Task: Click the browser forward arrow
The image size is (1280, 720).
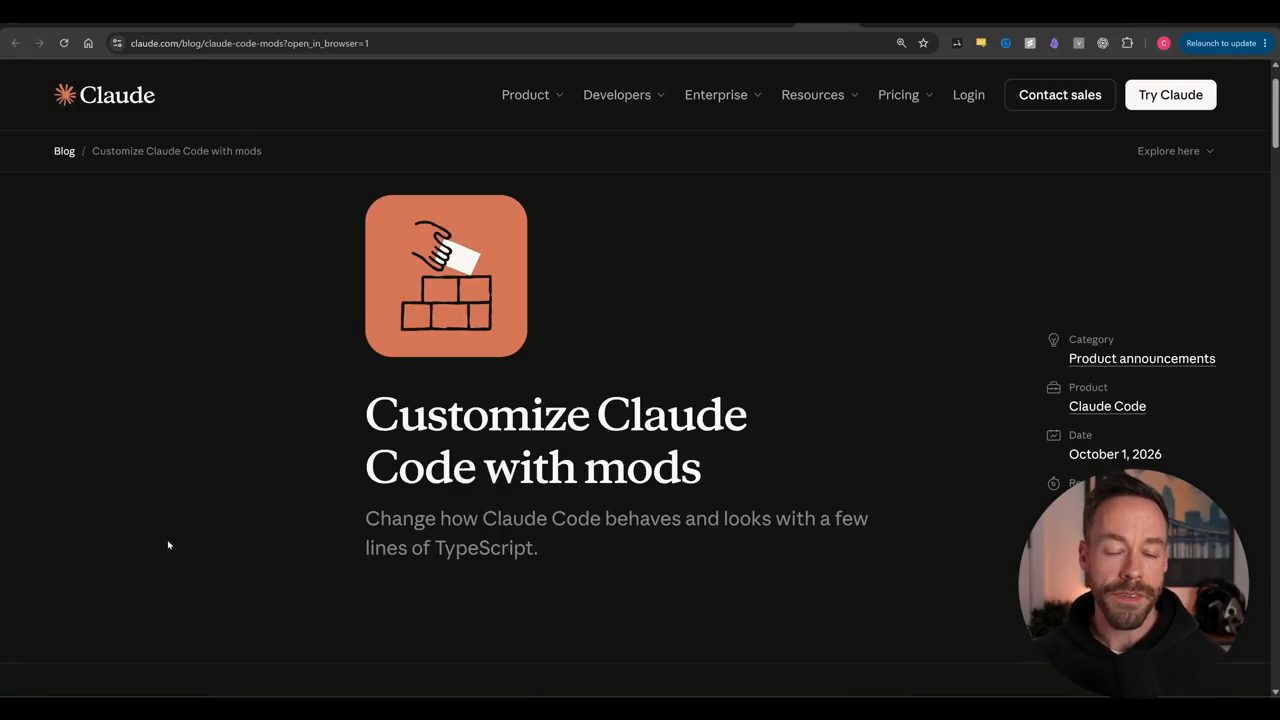Action: click(39, 43)
